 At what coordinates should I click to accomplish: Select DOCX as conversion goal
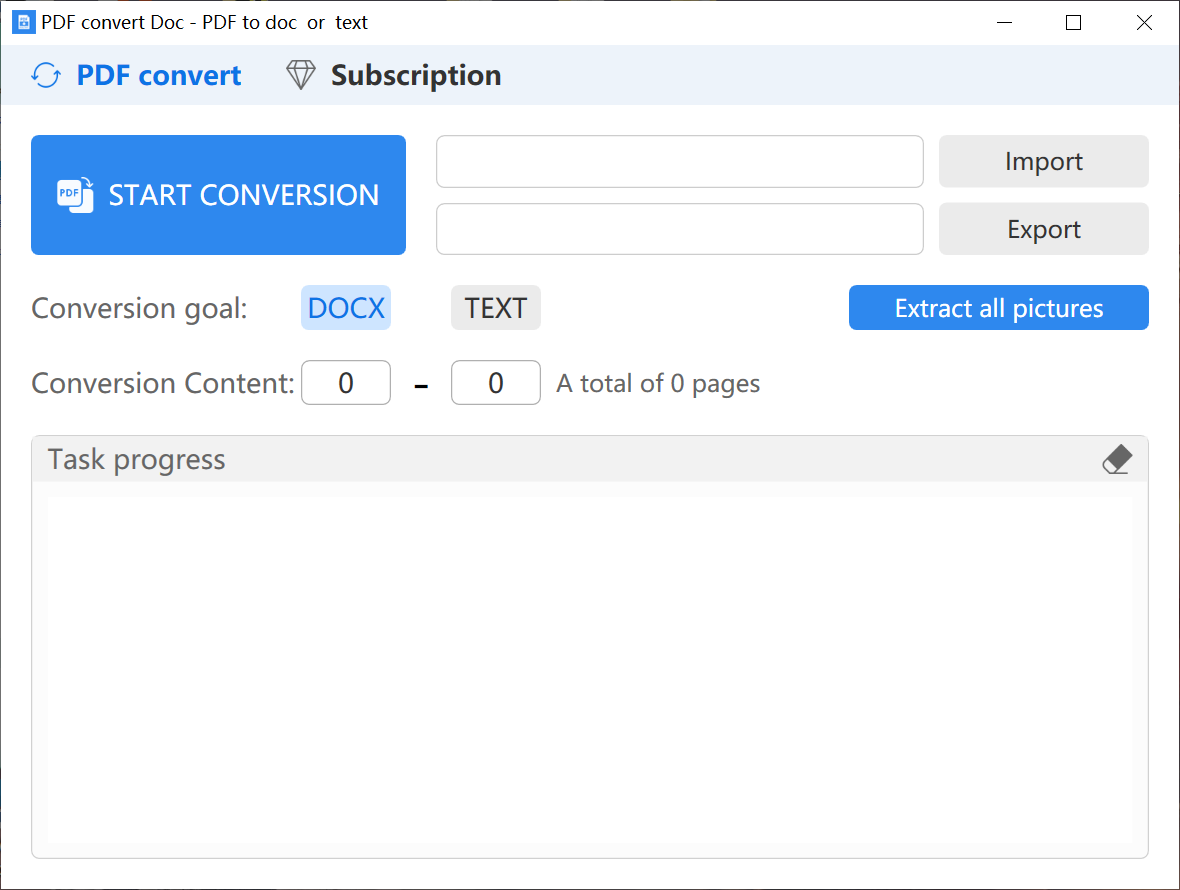(x=346, y=308)
